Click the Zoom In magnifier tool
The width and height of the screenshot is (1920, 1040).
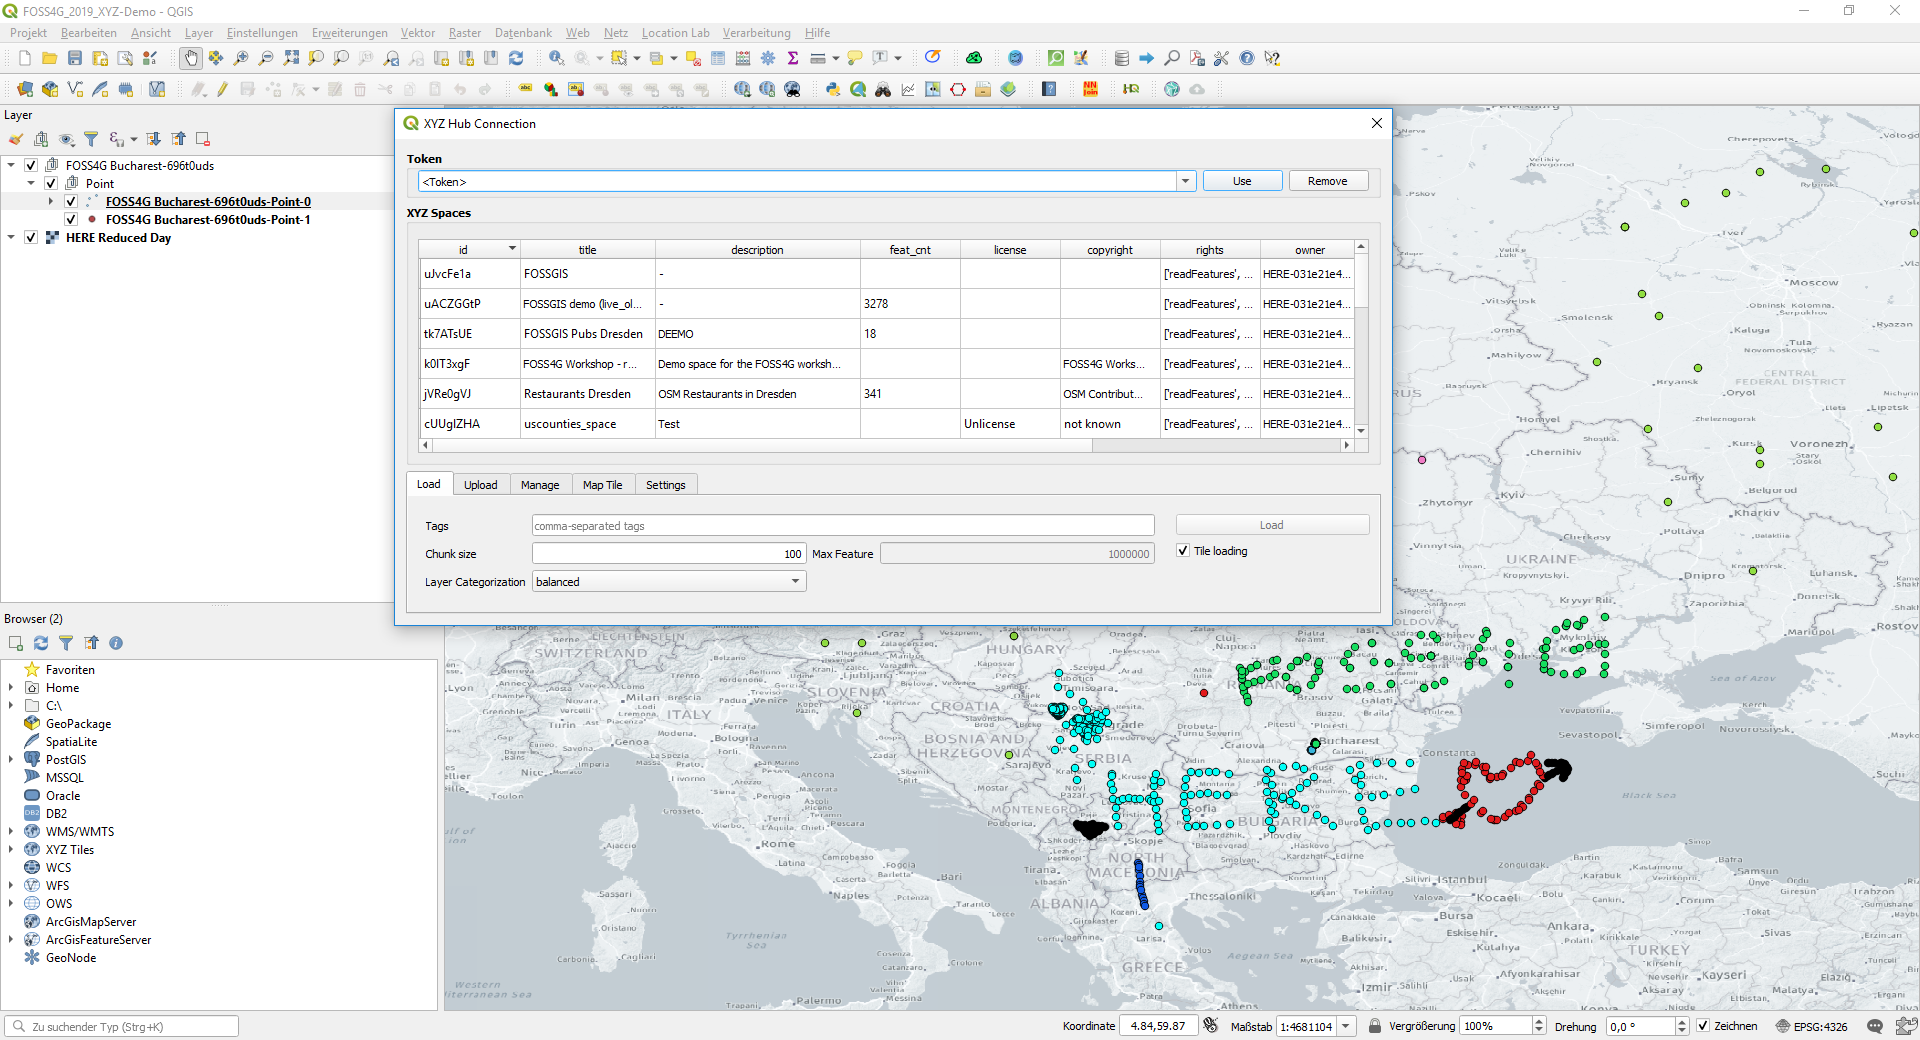241,58
